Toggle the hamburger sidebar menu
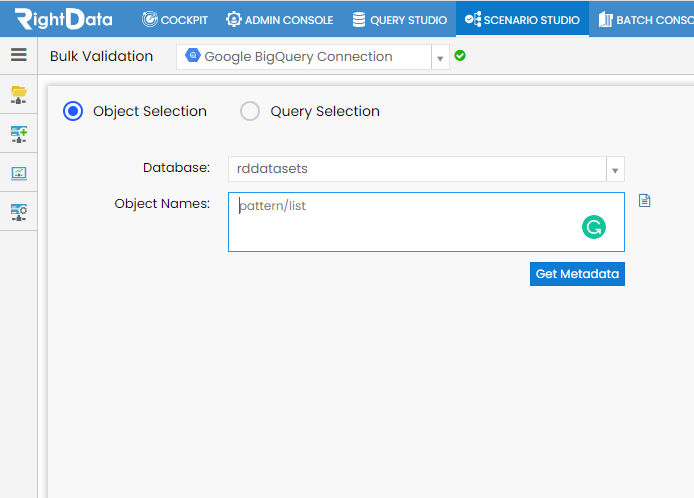 pyautogui.click(x=19, y=55)
